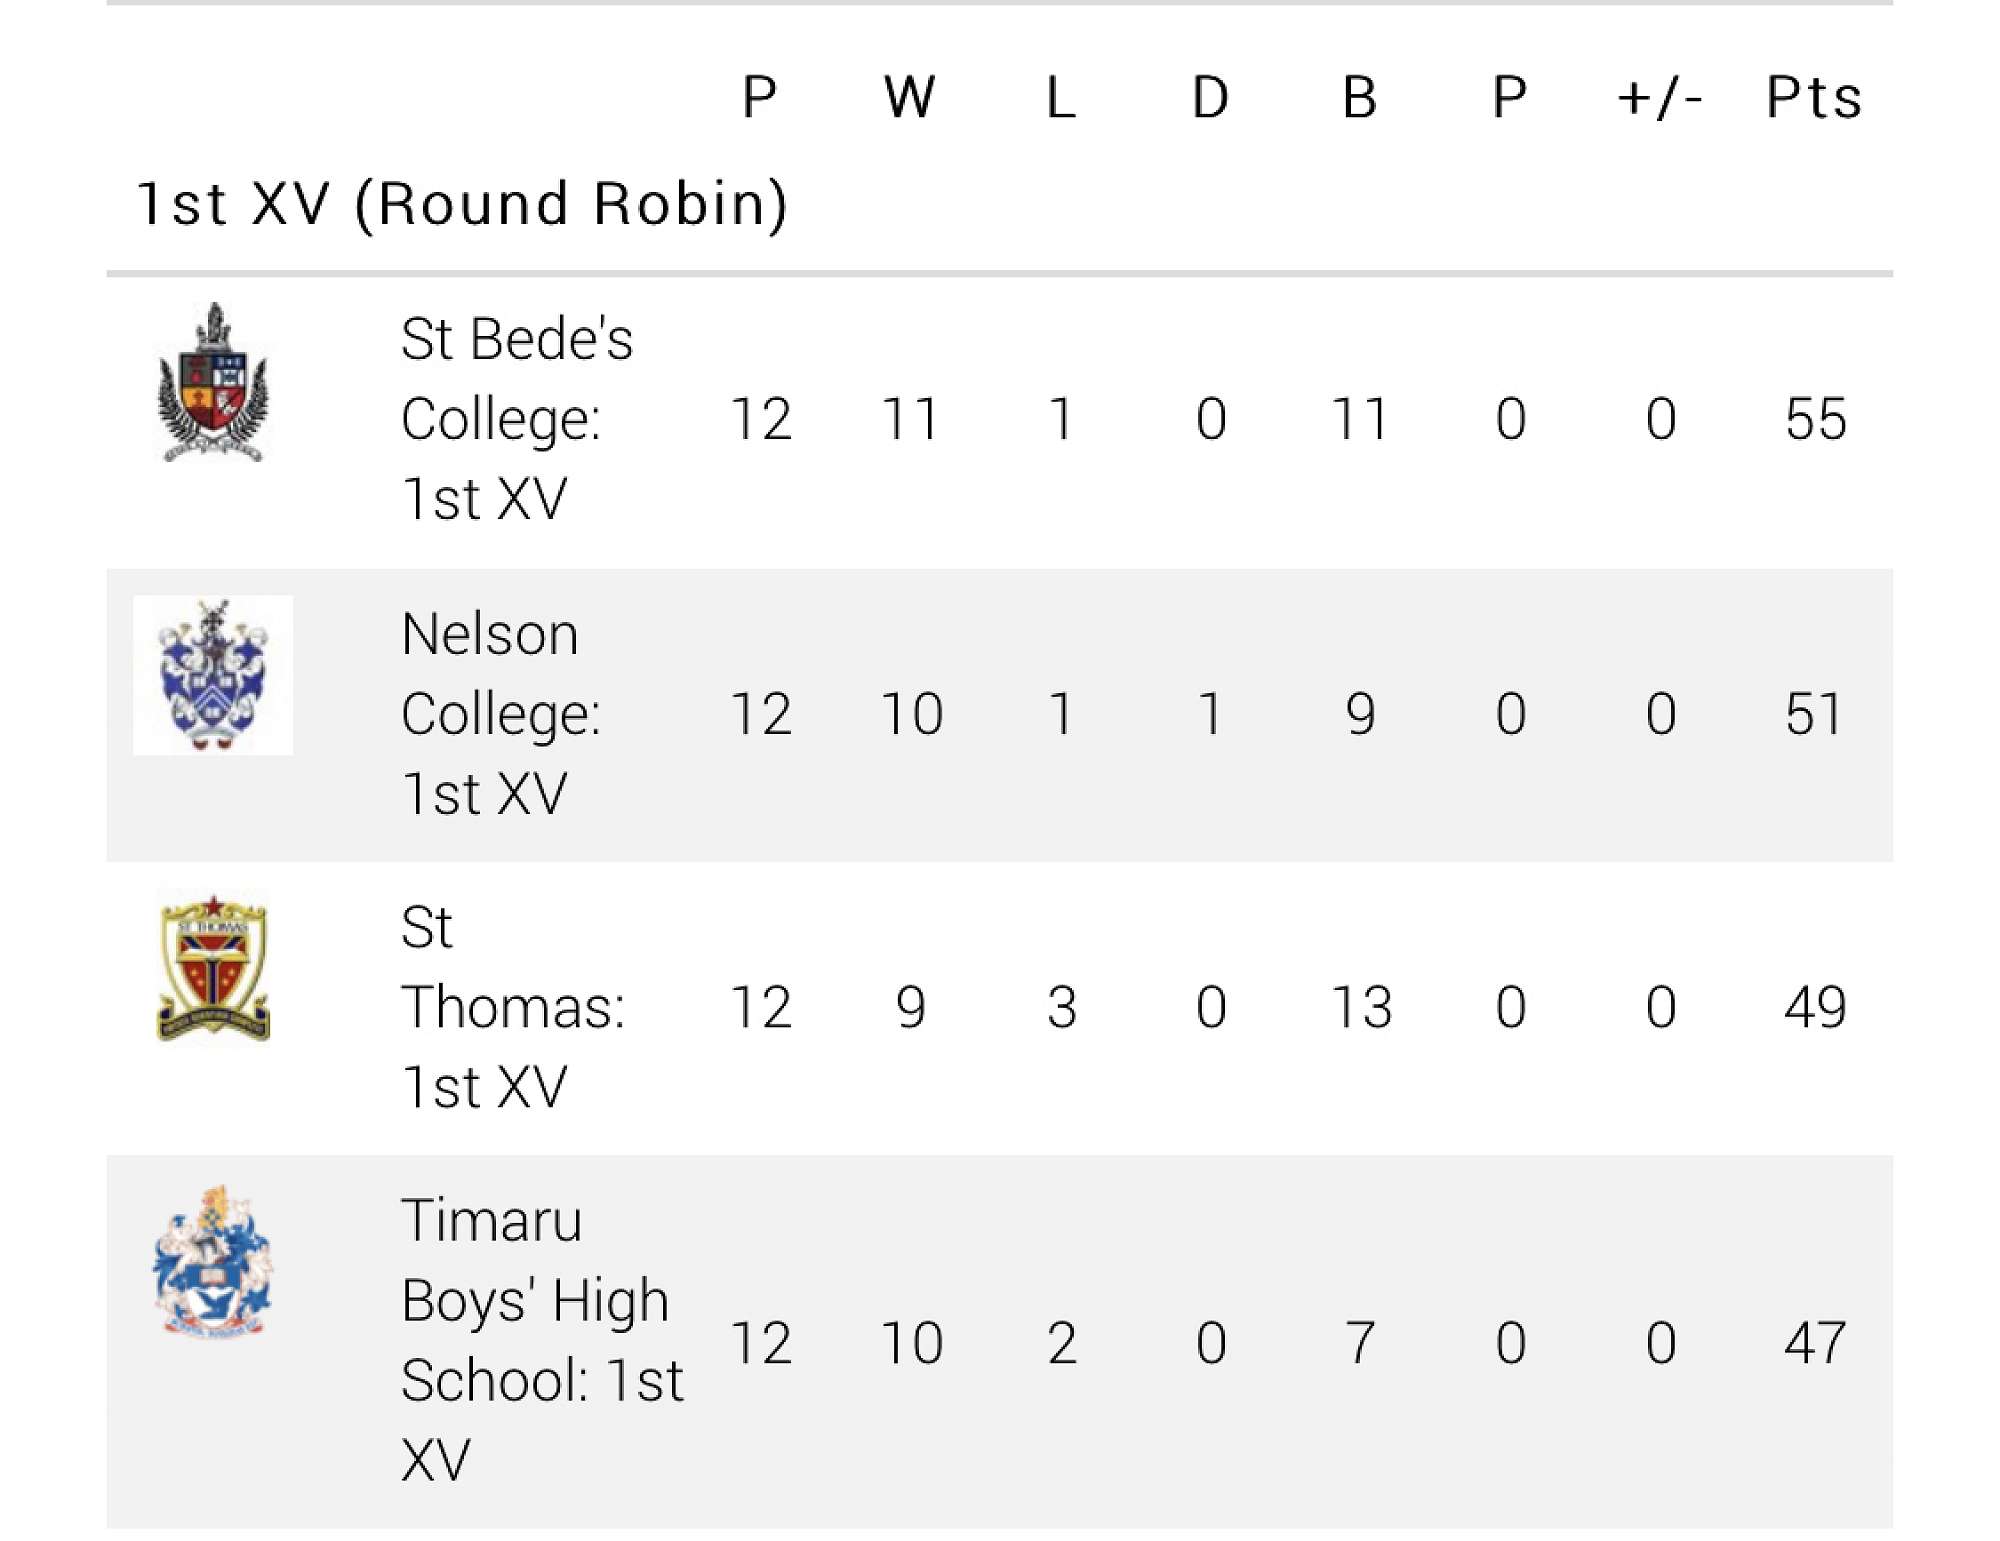
Task: Click the W column header
Action: (909, 98)
